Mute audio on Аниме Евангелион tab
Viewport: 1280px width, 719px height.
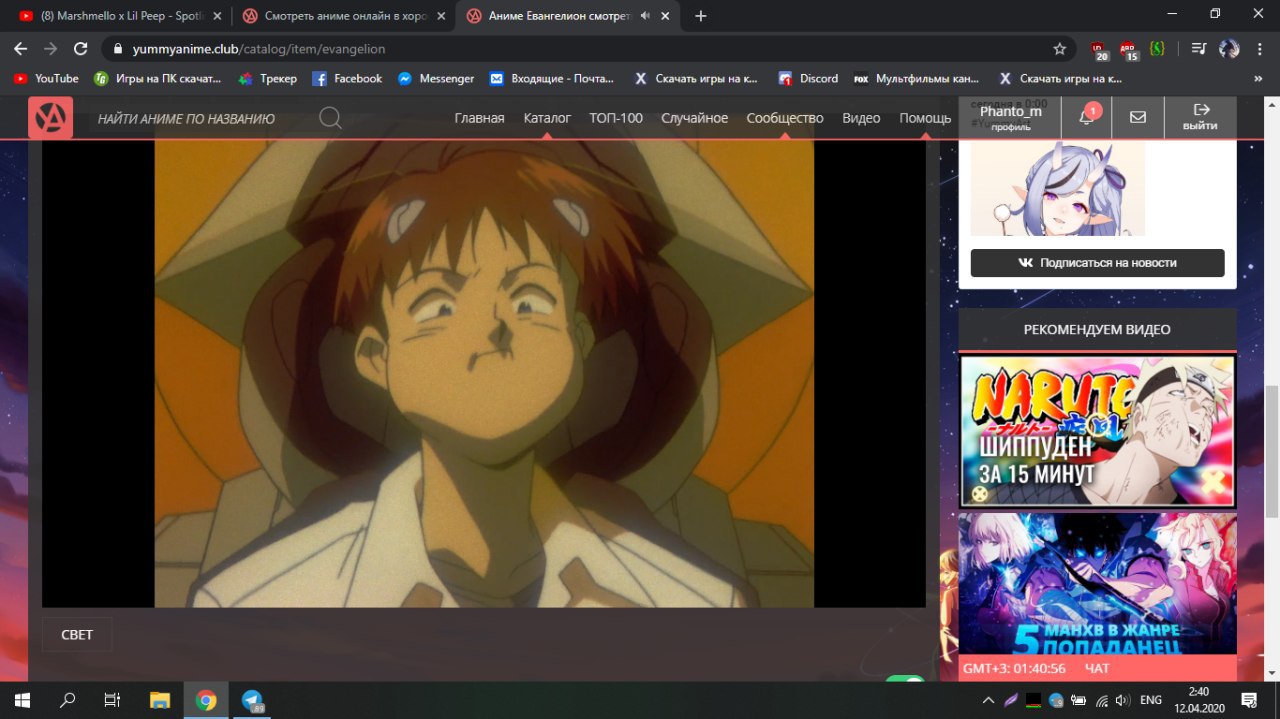[646, 16]
